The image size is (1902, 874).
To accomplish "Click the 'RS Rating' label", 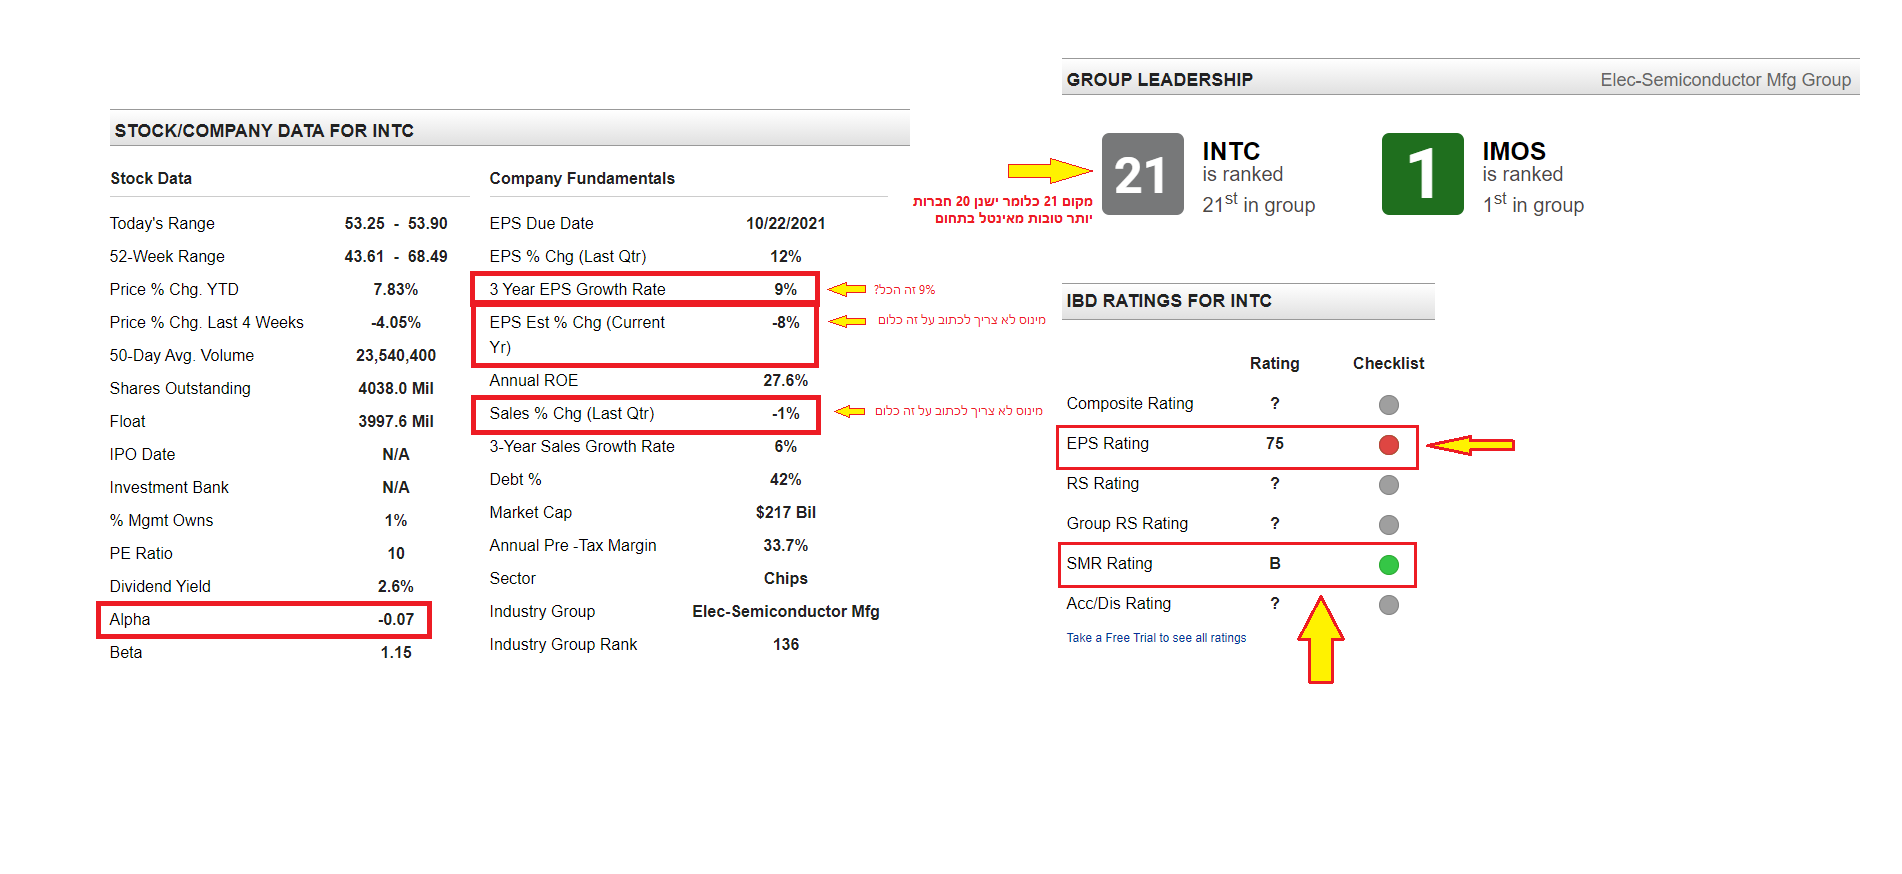I will click(1103, 483).
